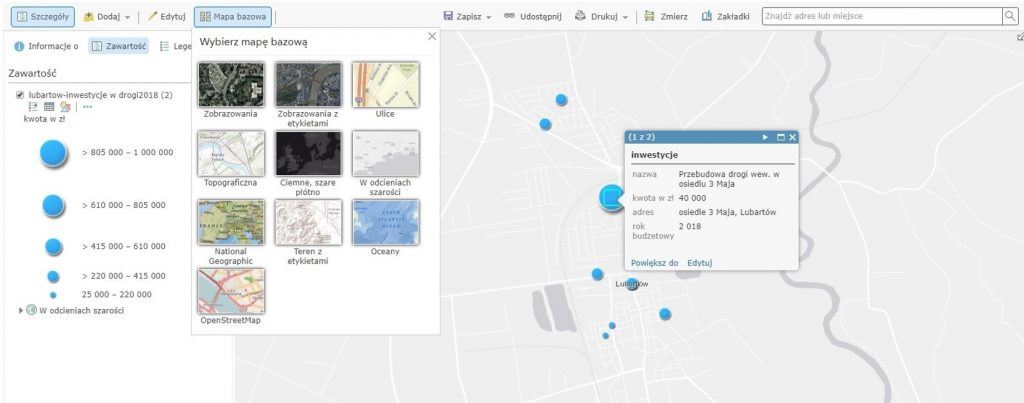Viewport: 1024px width, 403px height.
Task: Select the Topograficzna basemap thumbnail
Action: point(231,153)
